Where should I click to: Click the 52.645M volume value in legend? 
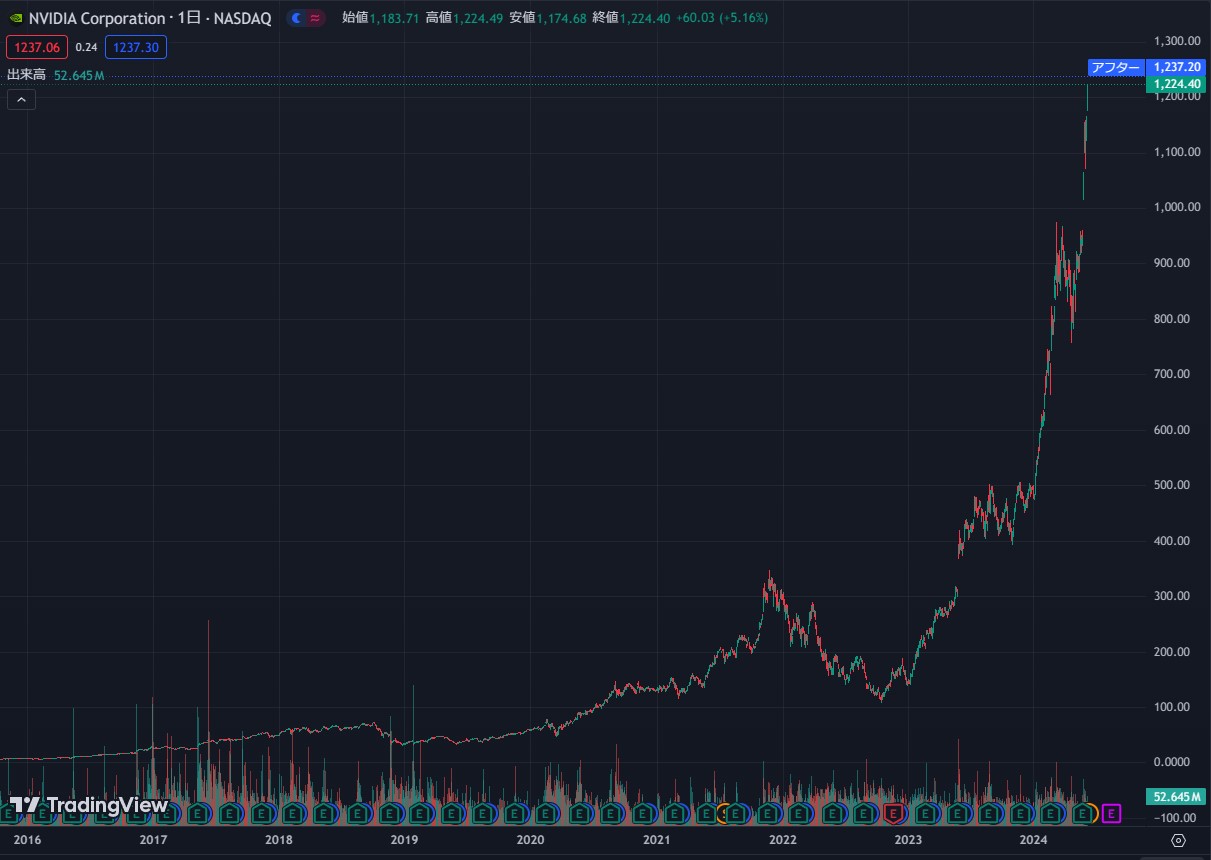79,76
